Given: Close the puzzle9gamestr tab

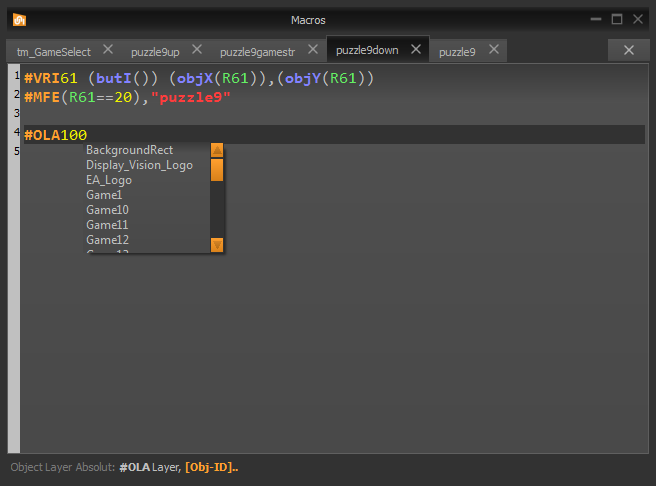Looking at the screenshot, I should click(x=313, y=50).
